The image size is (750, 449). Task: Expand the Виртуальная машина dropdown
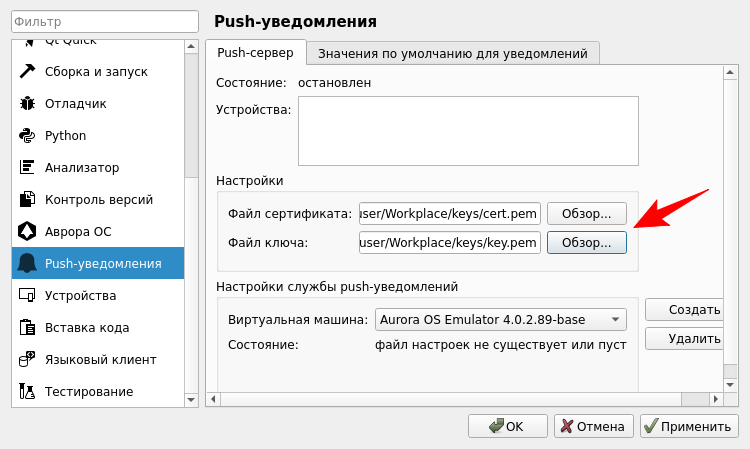[500, 321]
